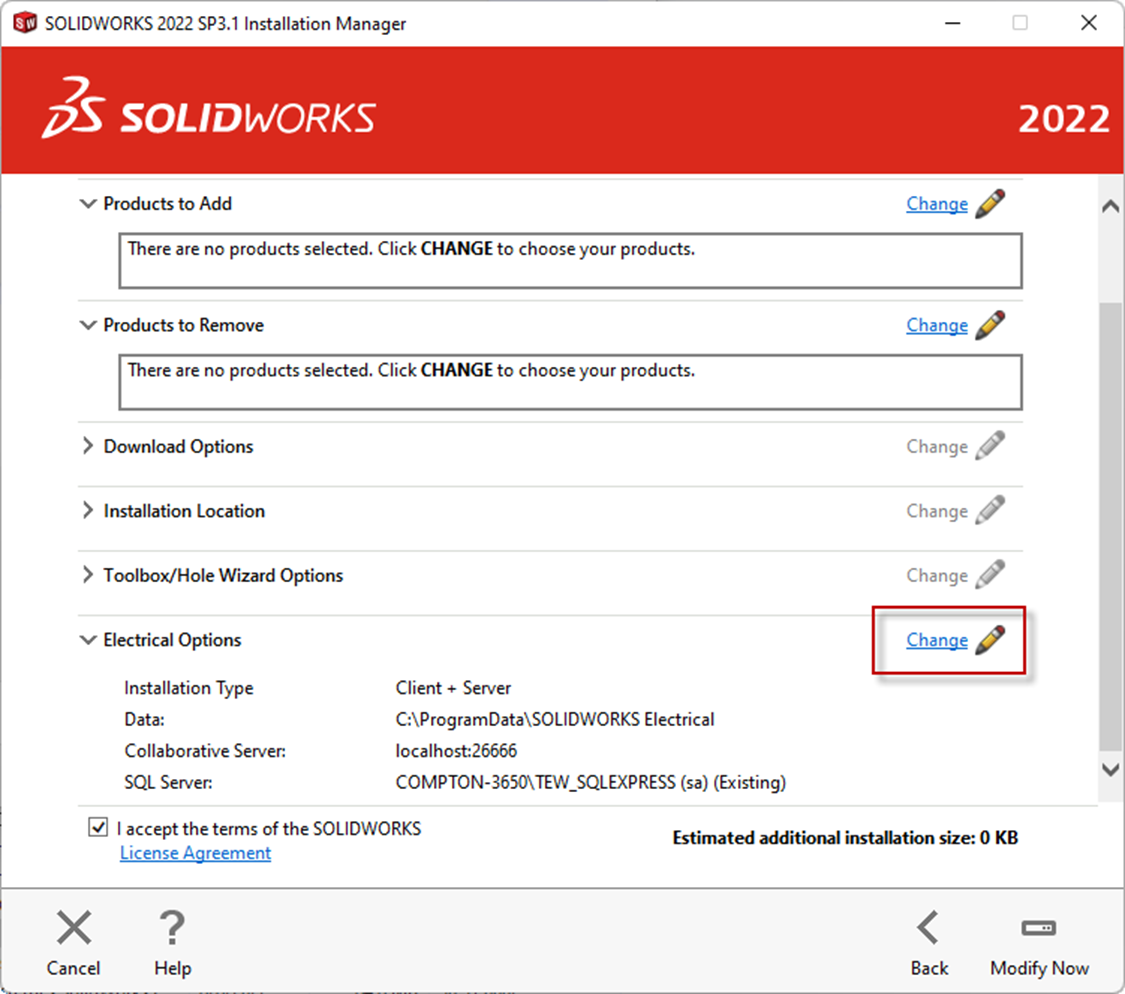Click the scrollbar down arrow
1125x994 pixels.
1110,770
